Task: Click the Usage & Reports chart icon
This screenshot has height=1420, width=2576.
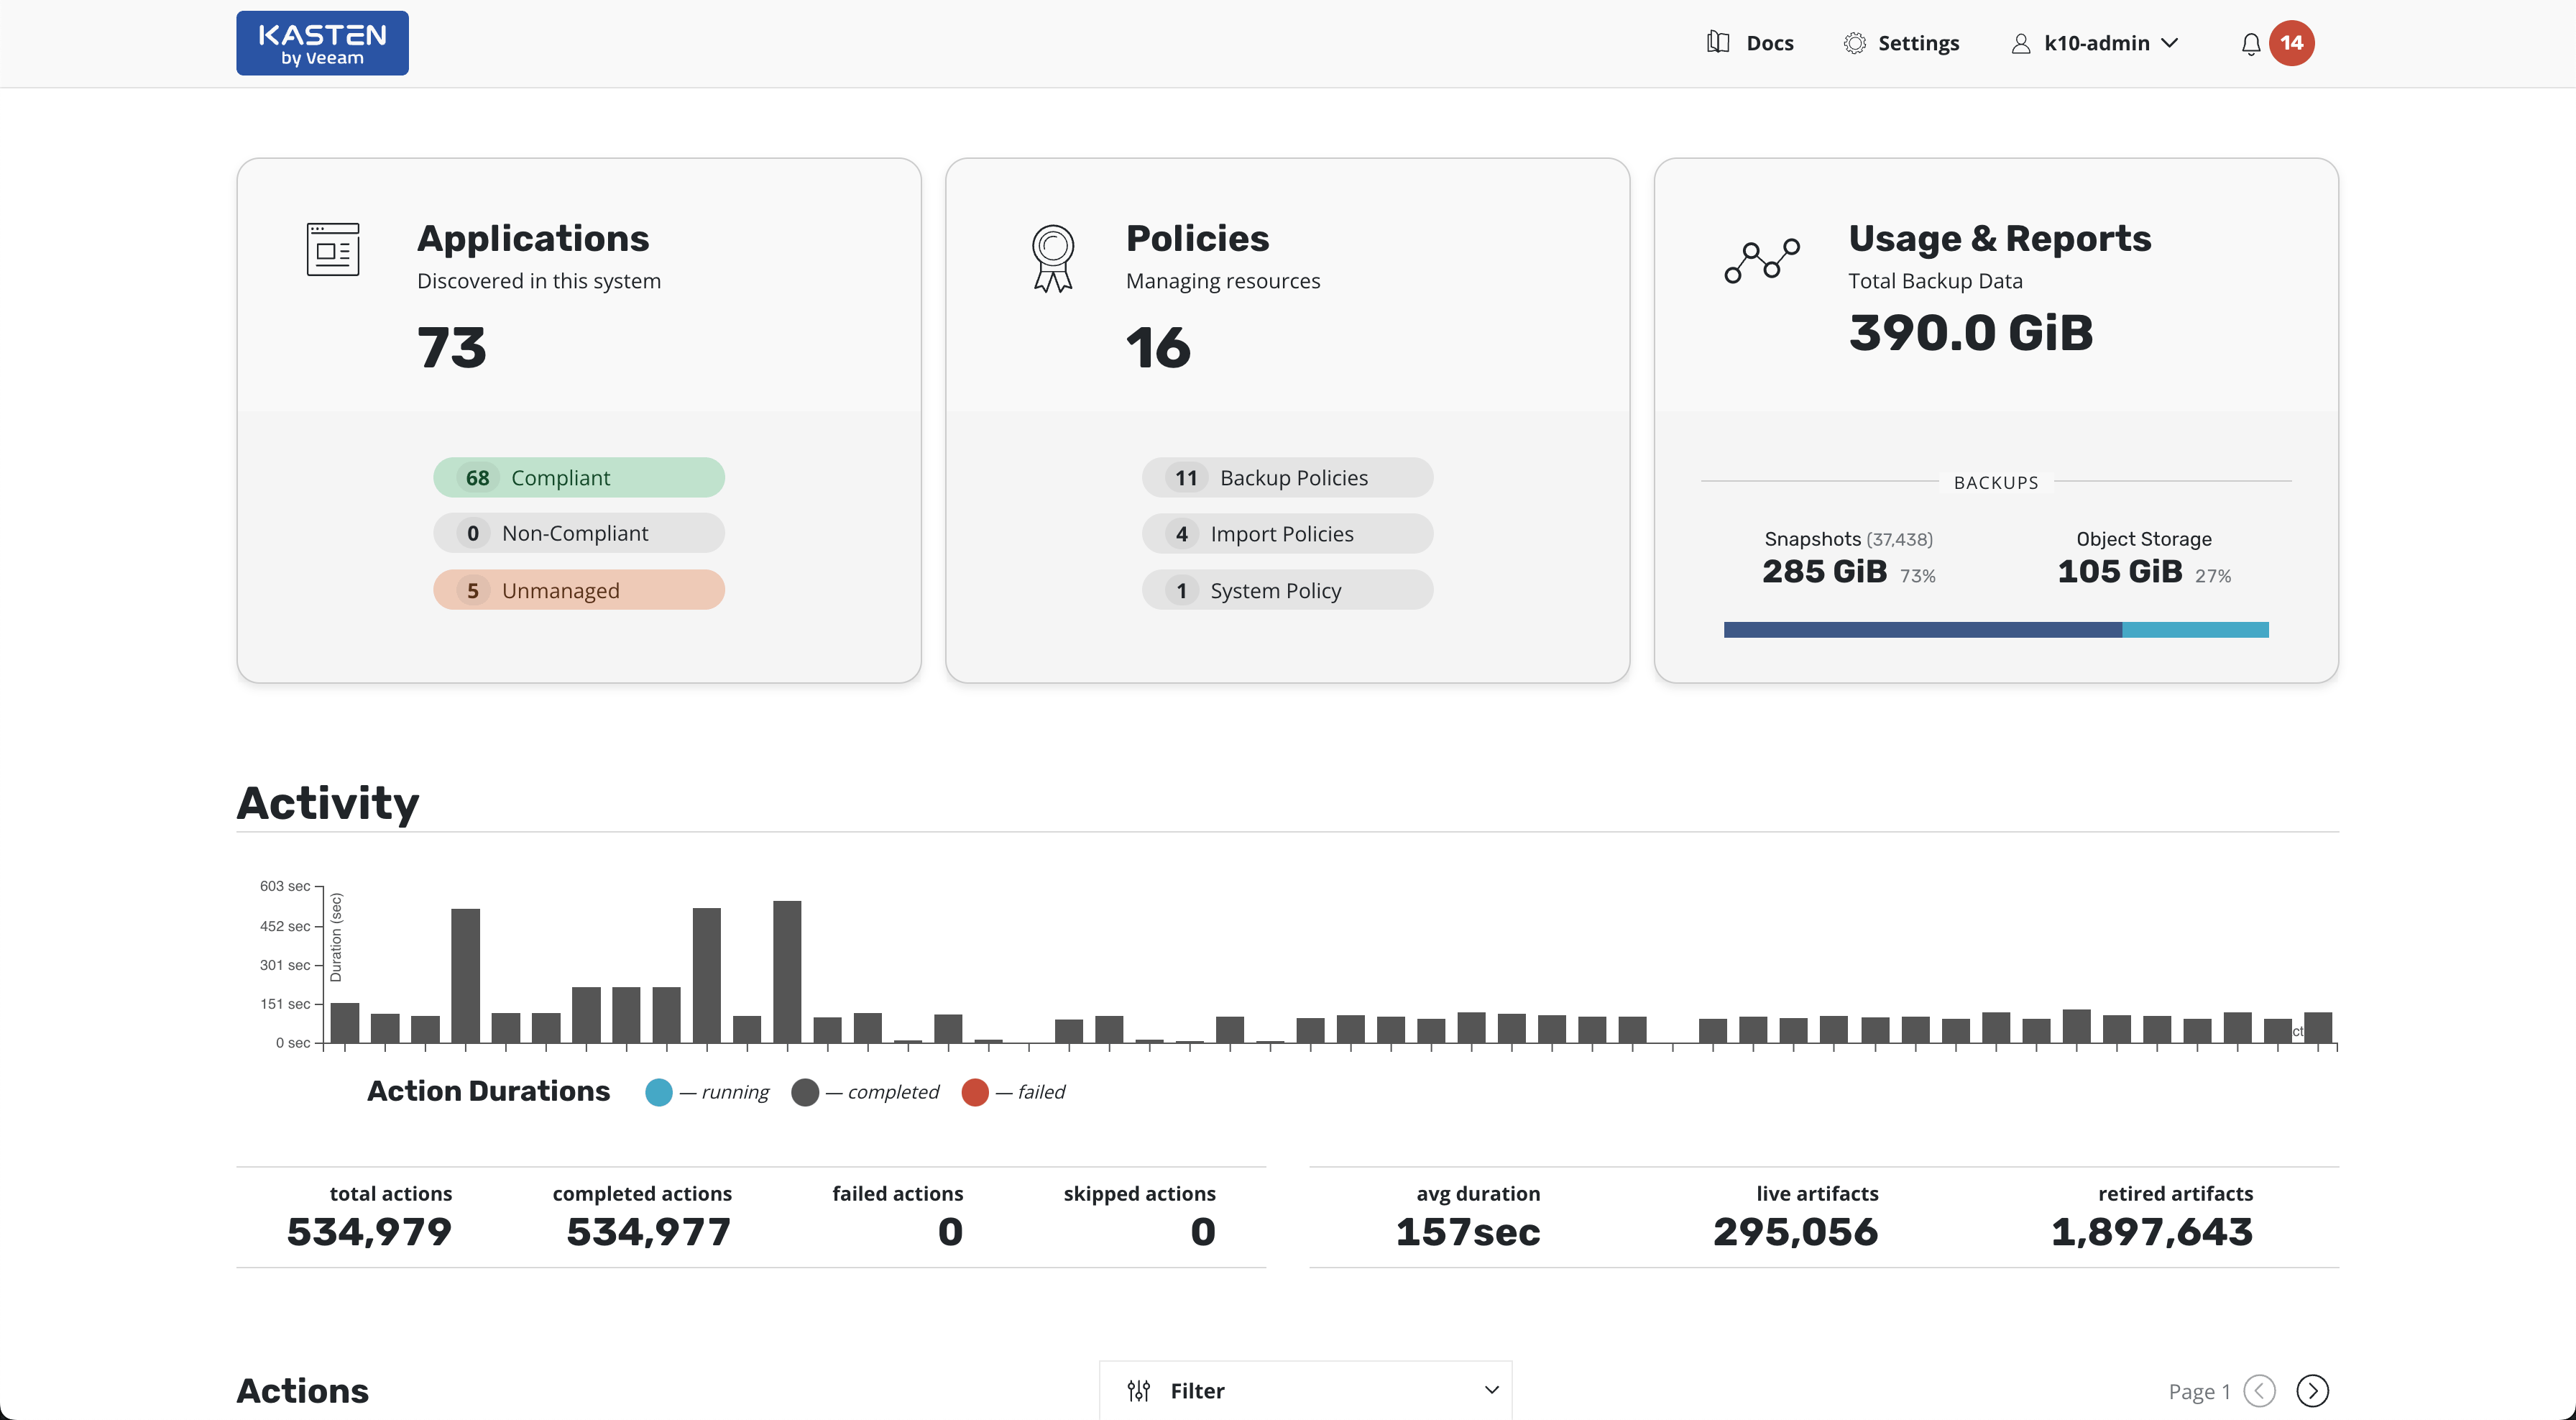Action: pyautogui.click(x=1762, y=262)
